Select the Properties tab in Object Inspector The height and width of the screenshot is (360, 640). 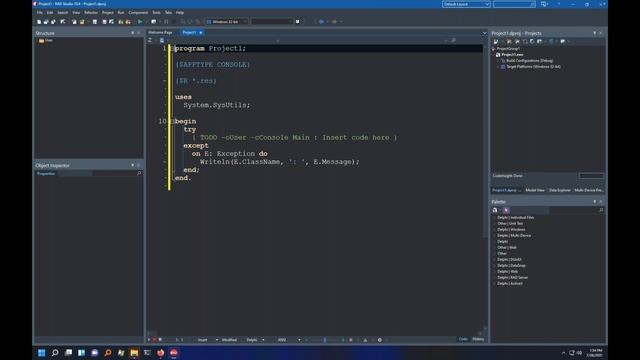(x=46, y=173)
